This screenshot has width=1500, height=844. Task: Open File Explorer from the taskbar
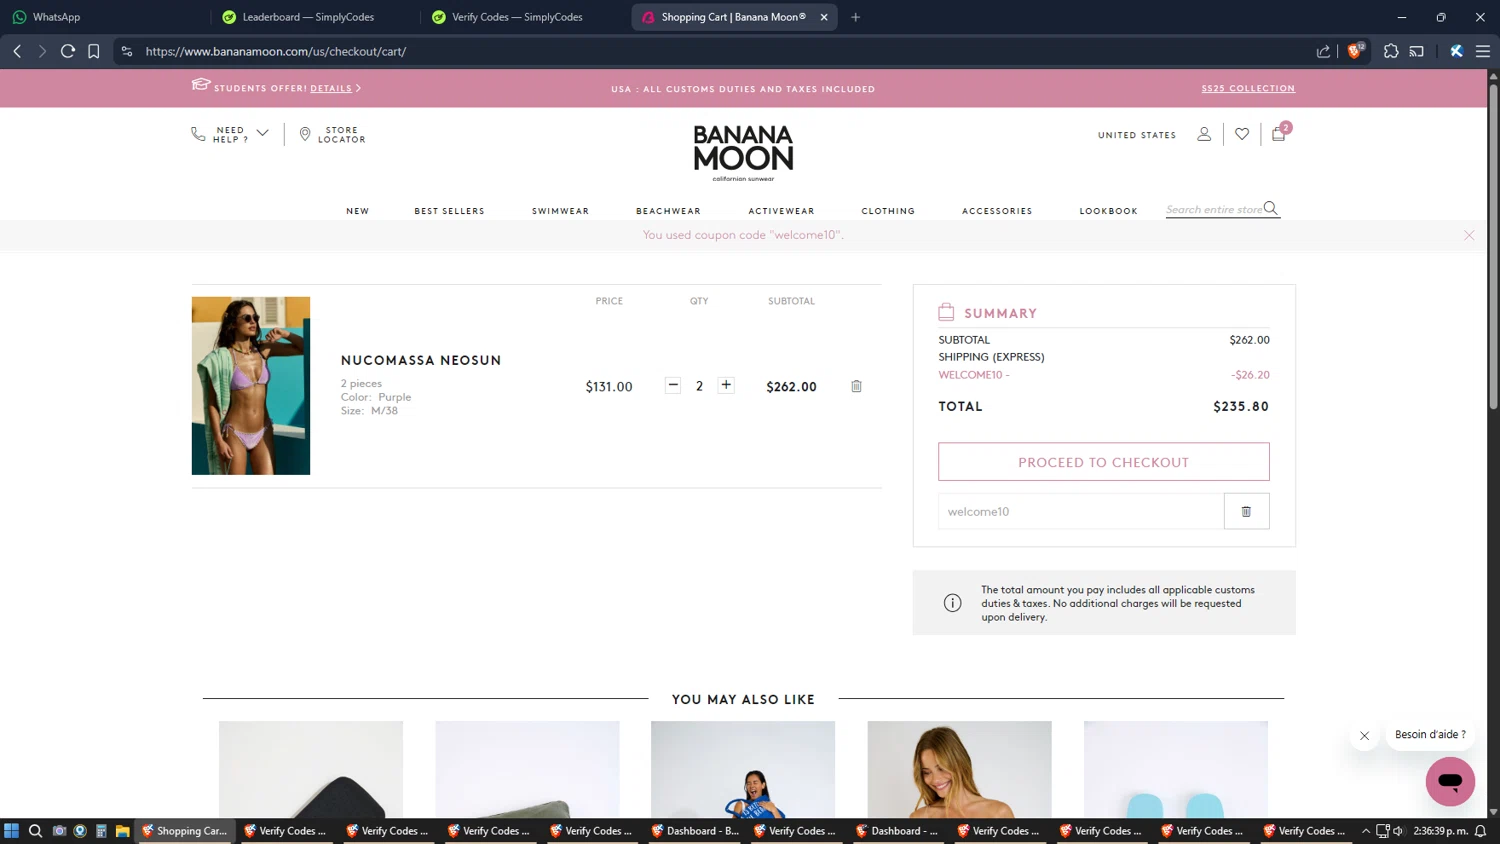point(122,831)
